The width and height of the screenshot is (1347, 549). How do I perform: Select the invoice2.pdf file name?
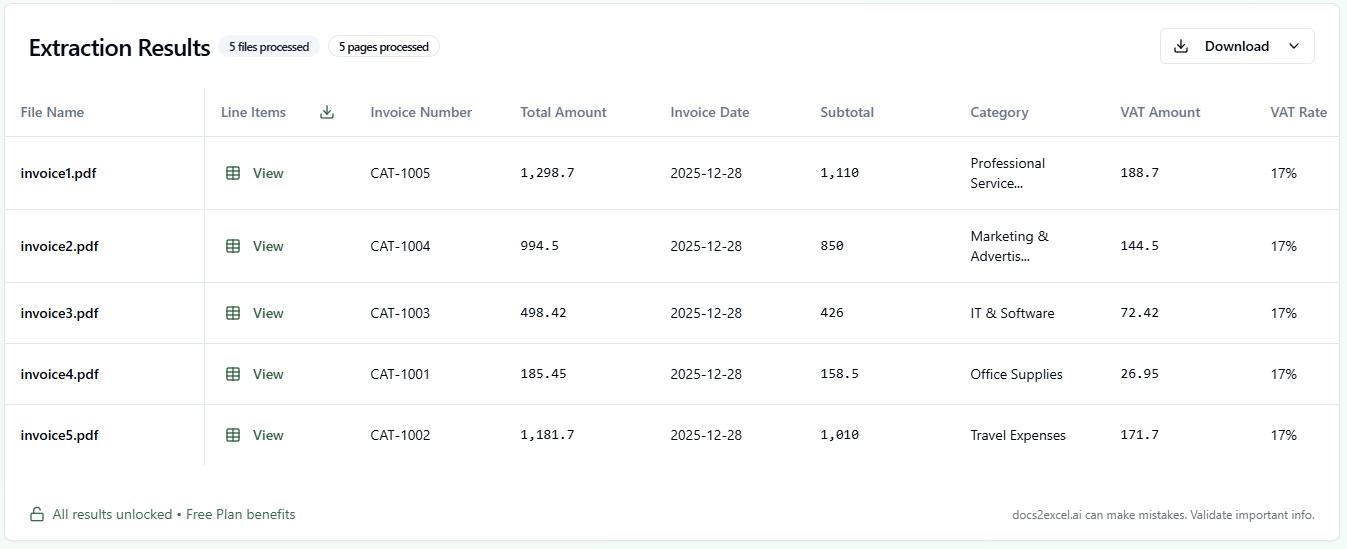(x=59, y=246)
